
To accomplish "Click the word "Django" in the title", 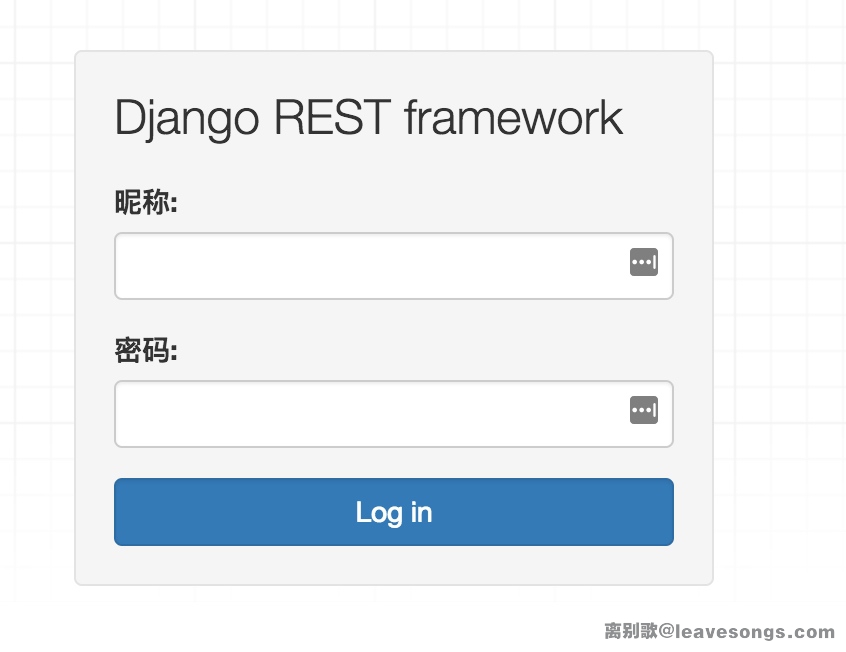I will [187, 119].
